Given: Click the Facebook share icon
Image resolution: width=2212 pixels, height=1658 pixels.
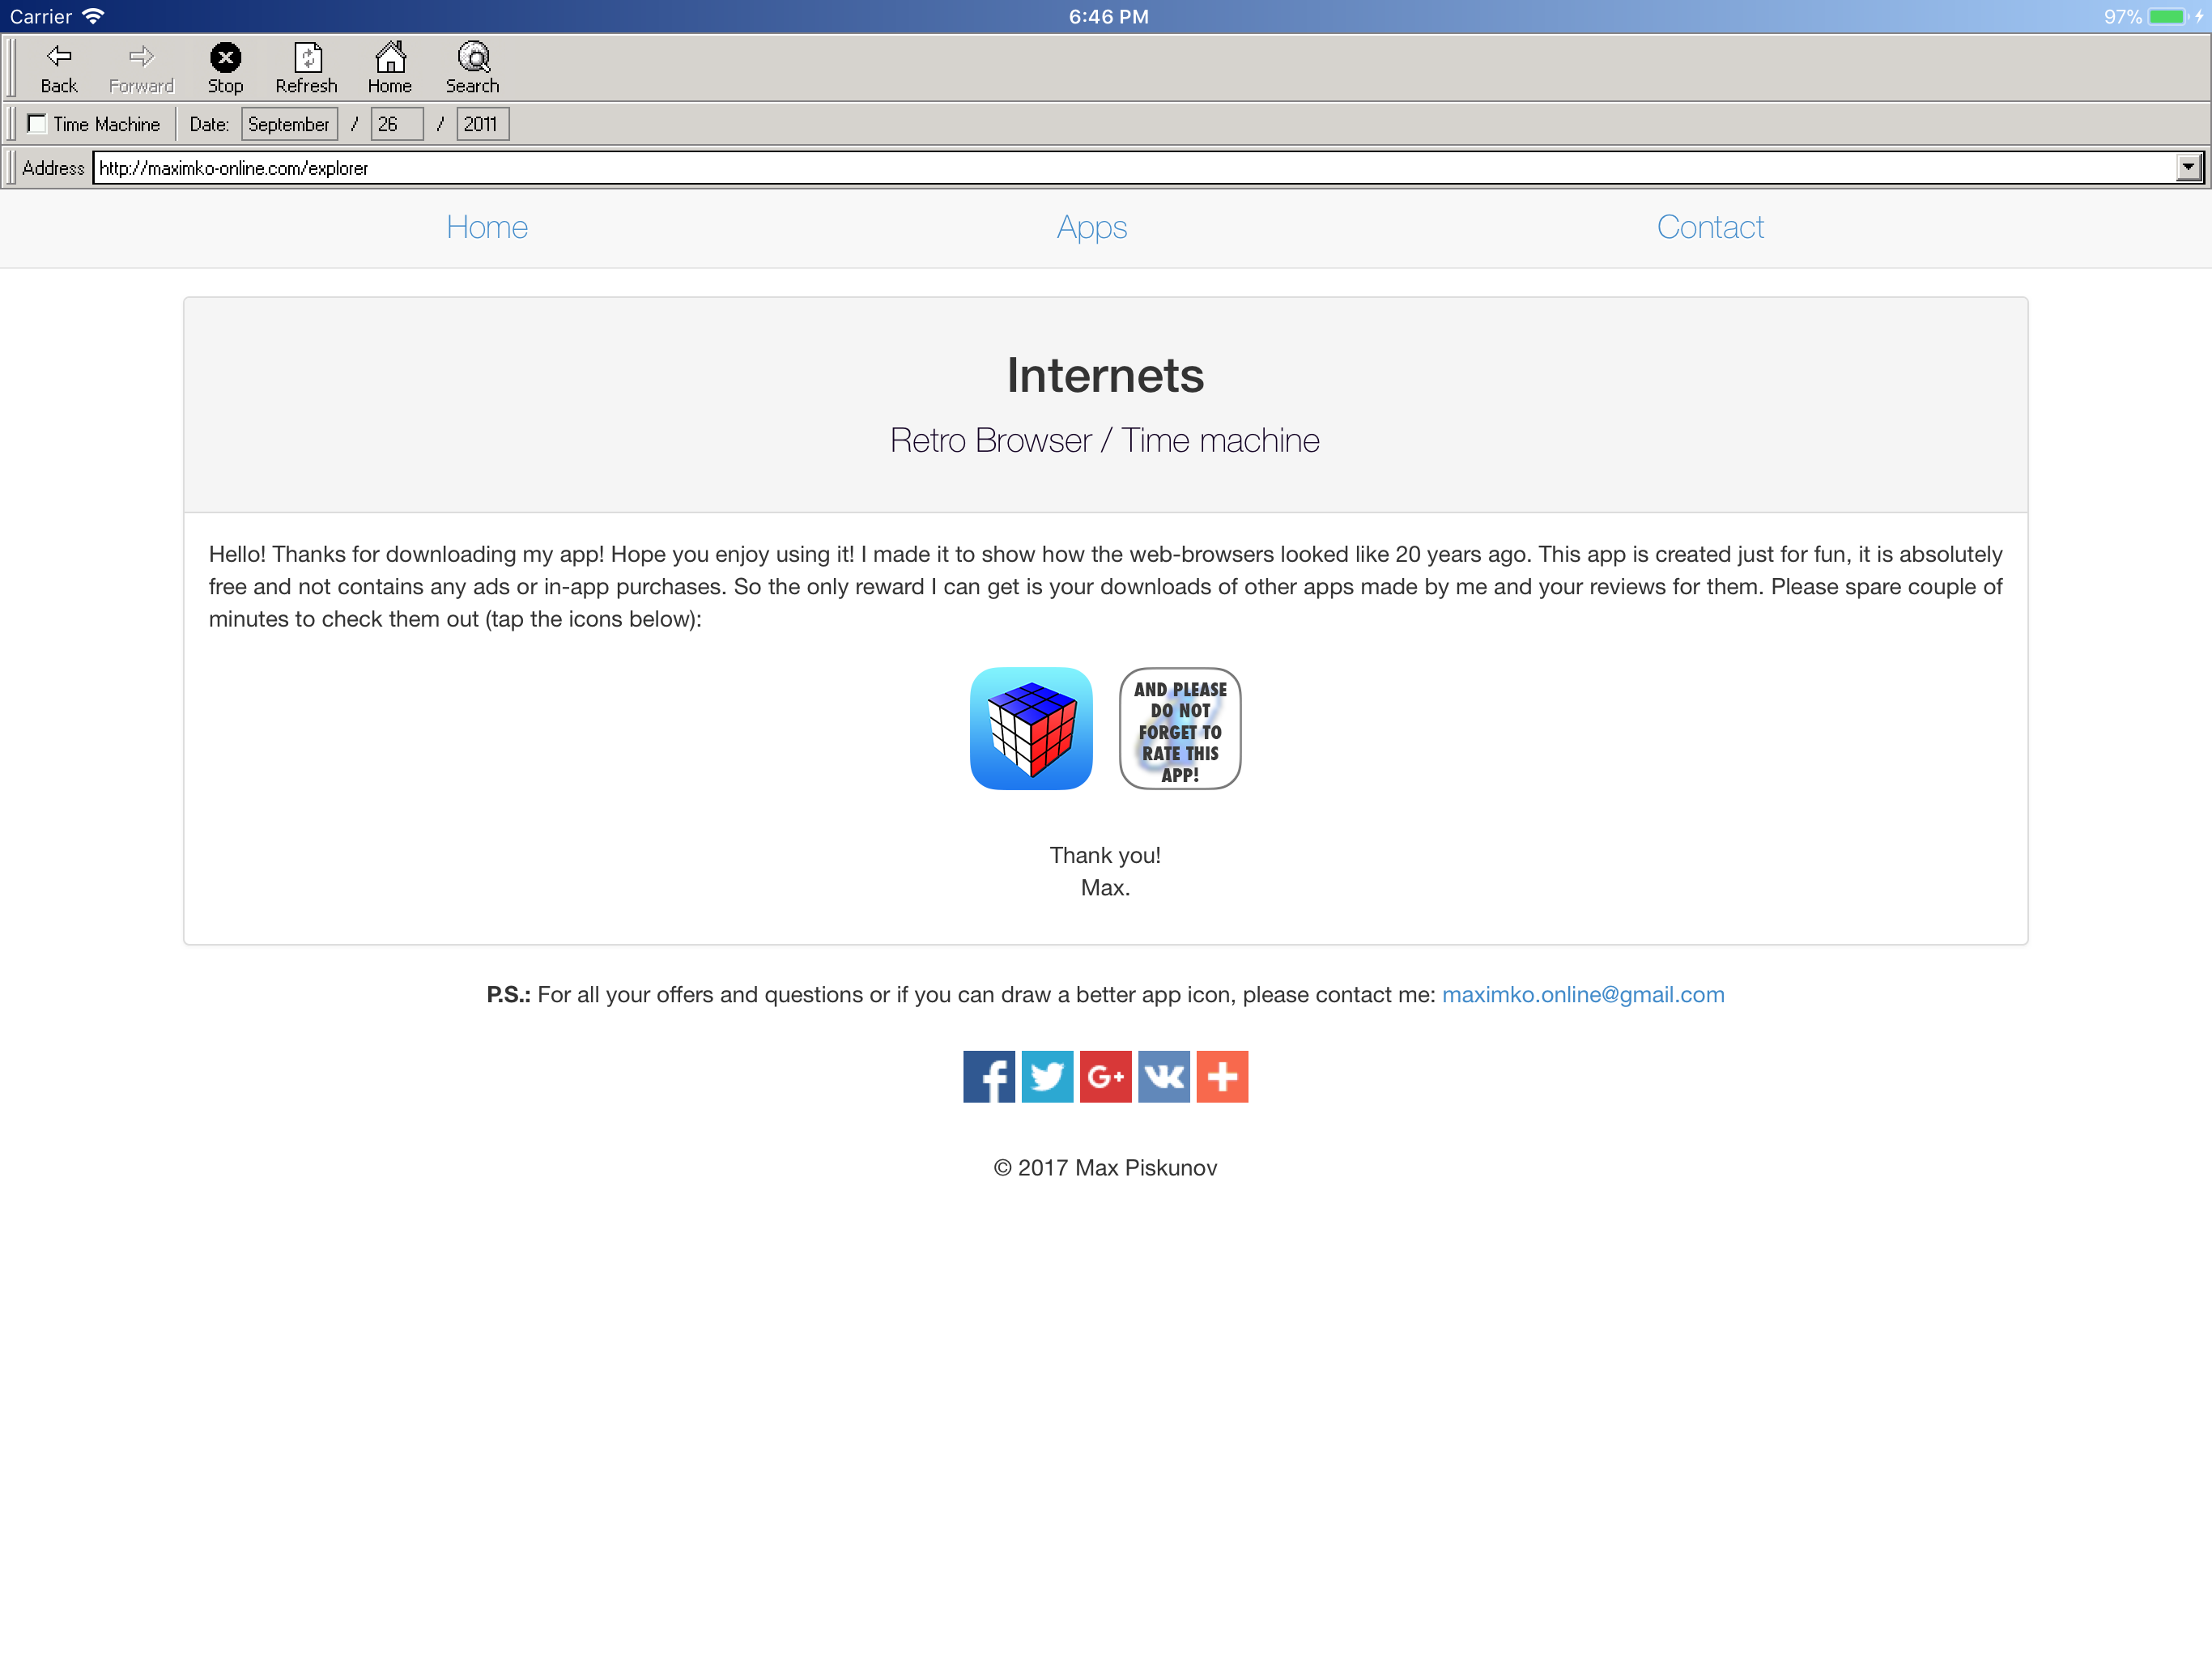Looking at the screenshot, I should pyautogui.click(x=989, y=1076).
